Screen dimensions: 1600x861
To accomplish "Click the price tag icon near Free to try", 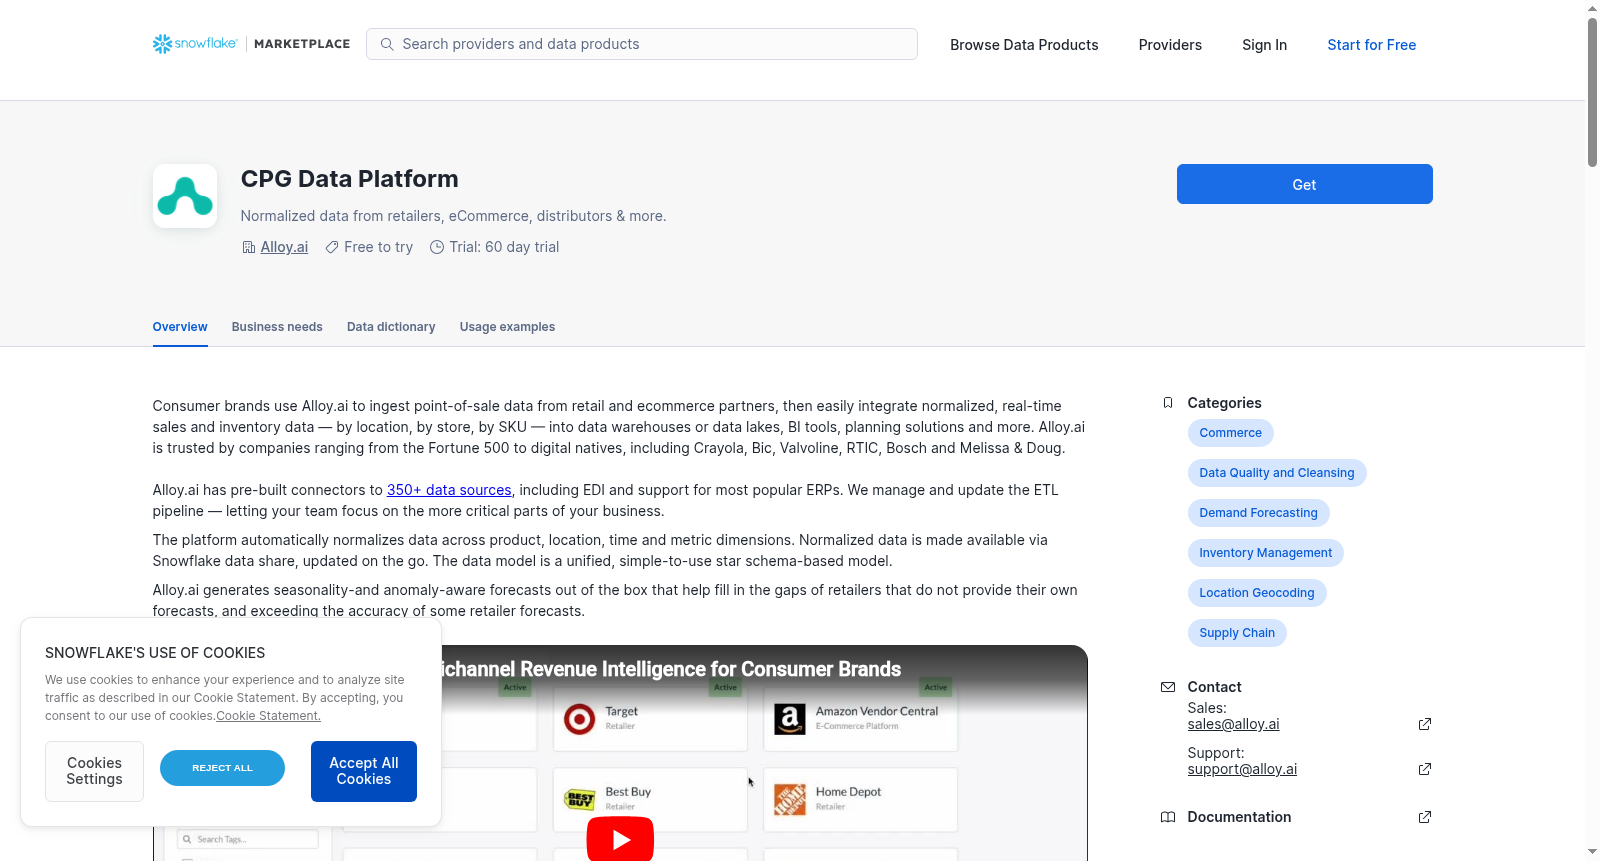I will [x=332, y=247].
